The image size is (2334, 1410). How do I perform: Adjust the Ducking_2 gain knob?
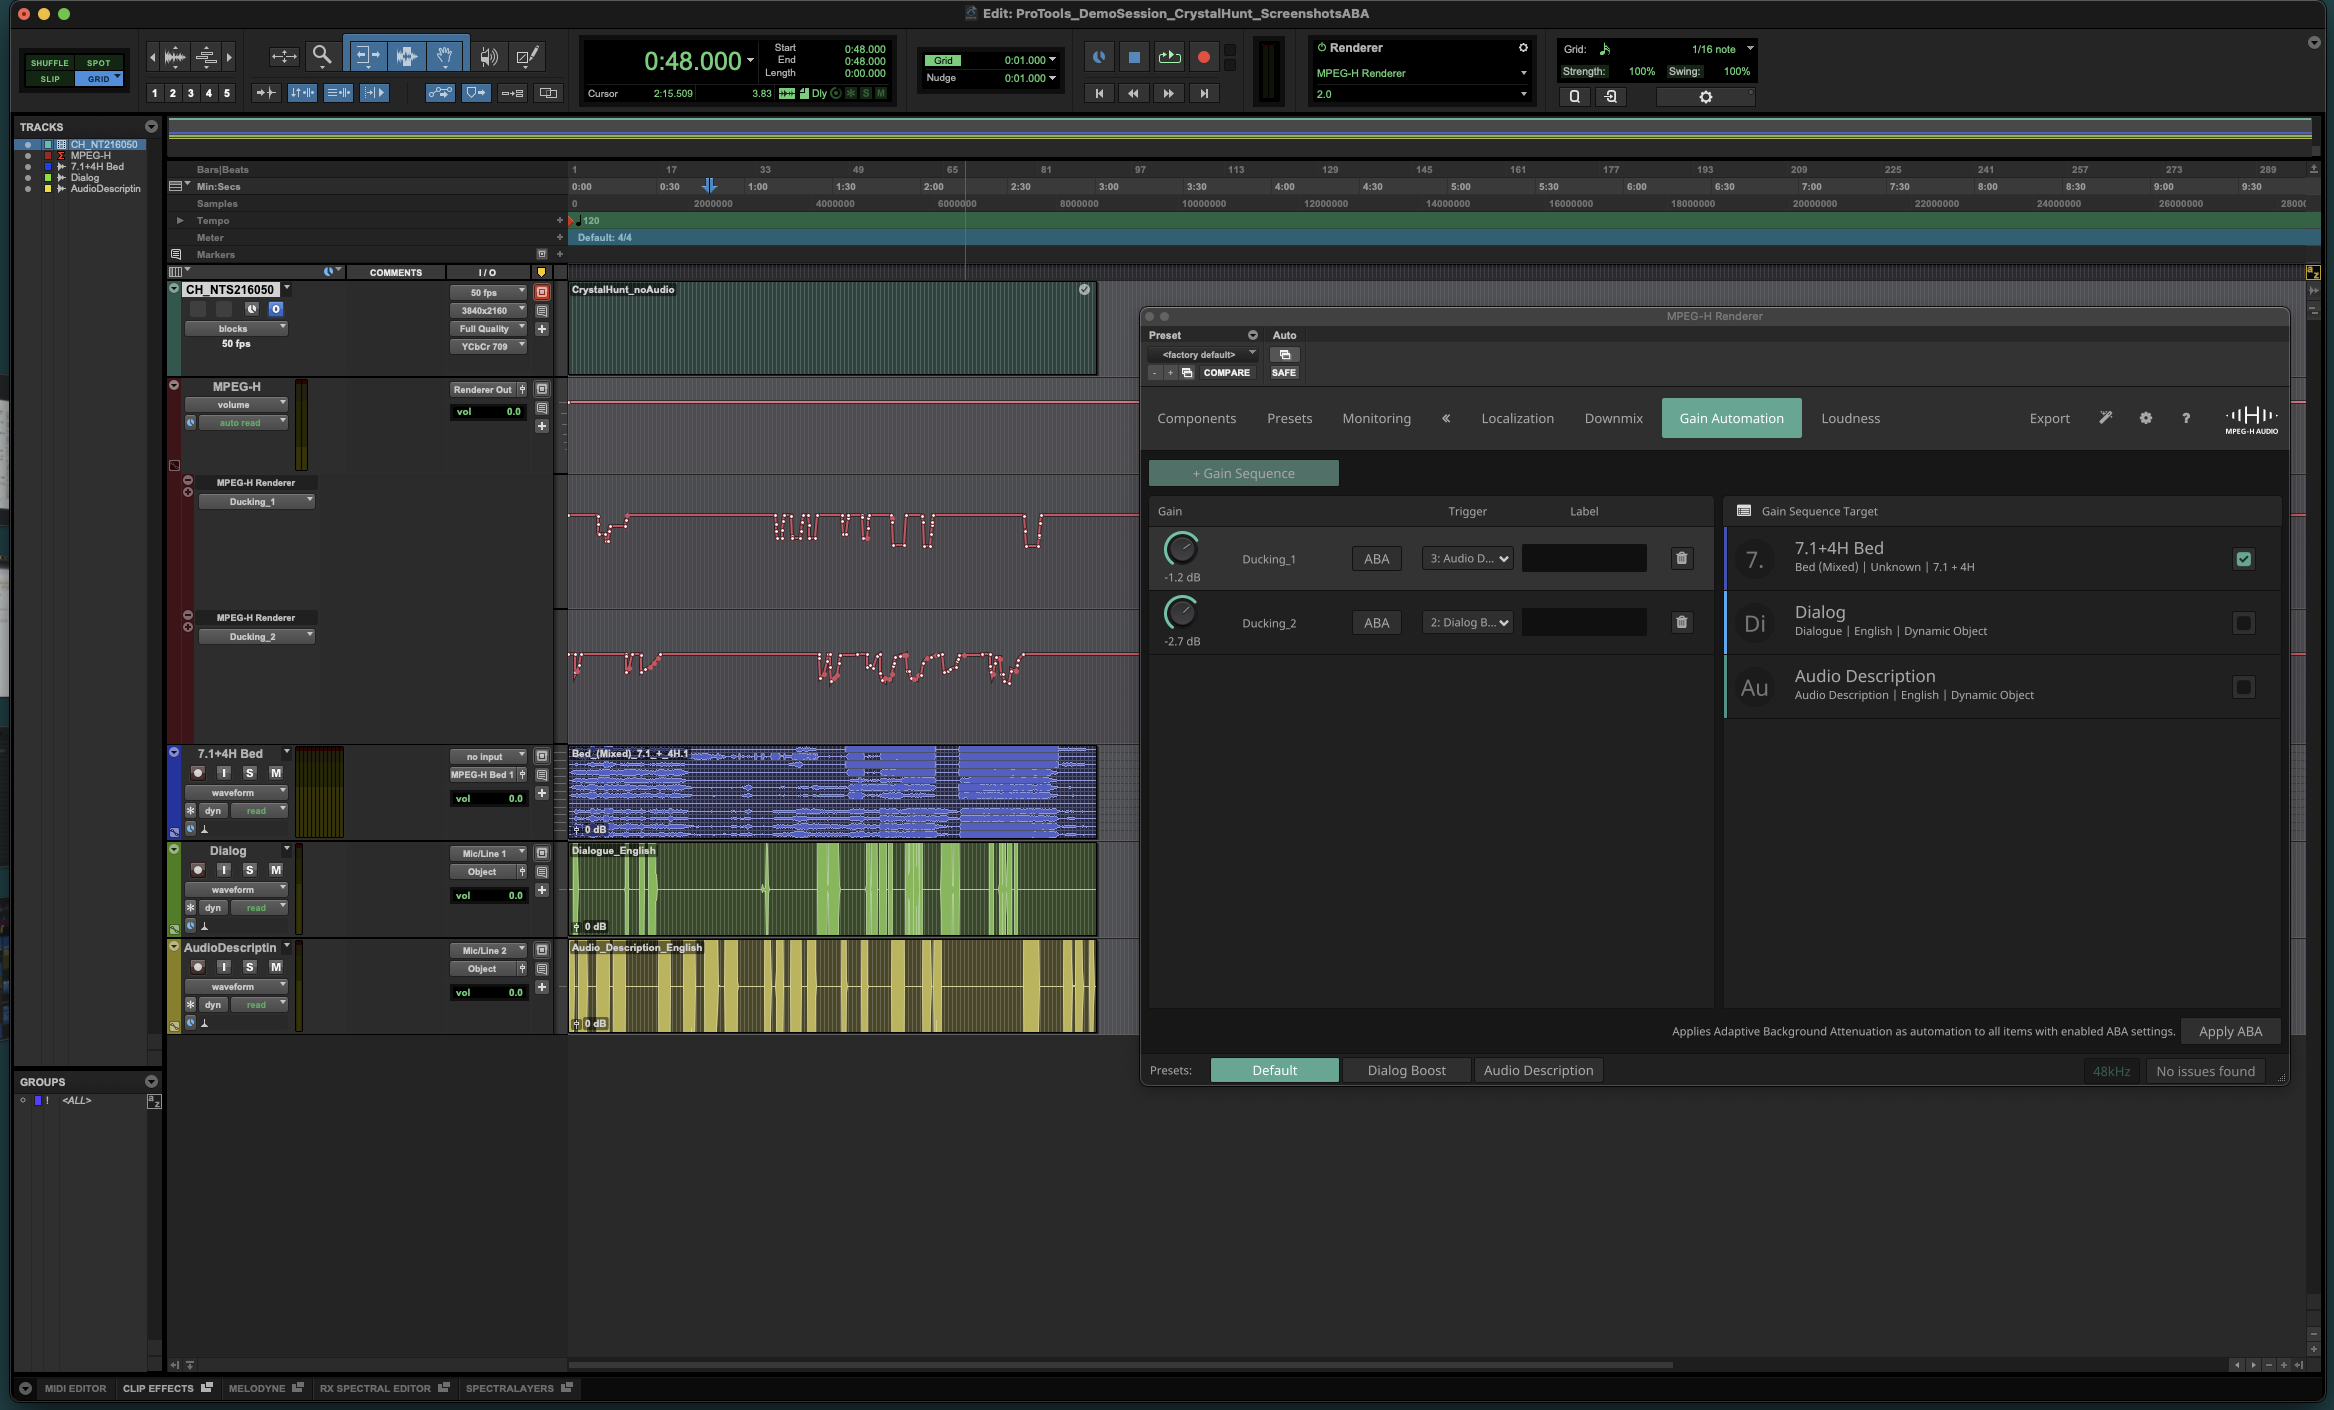[x=1181, y=613]
